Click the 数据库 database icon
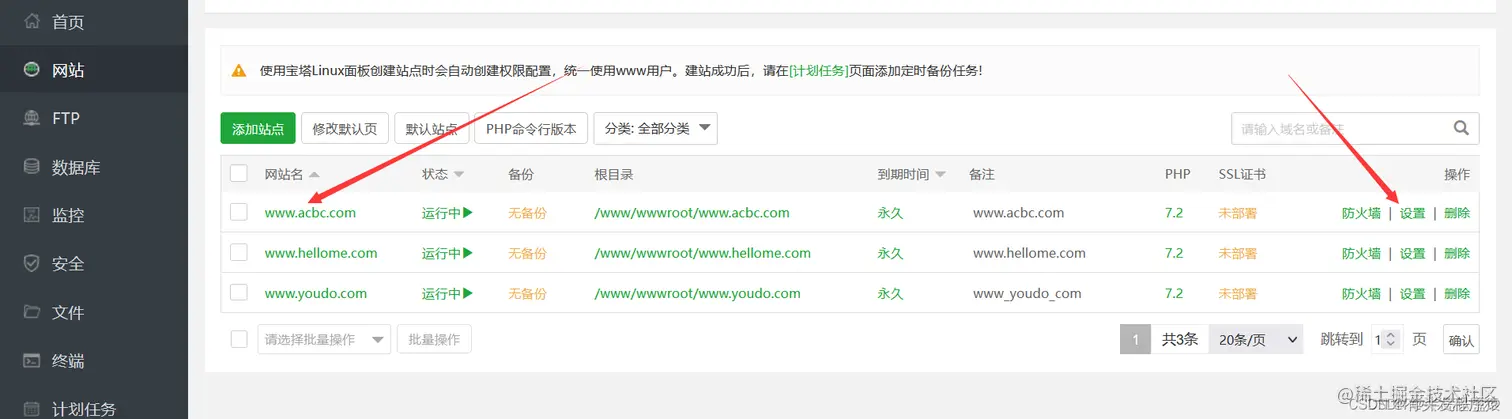1512x419 pixels. 32,167
